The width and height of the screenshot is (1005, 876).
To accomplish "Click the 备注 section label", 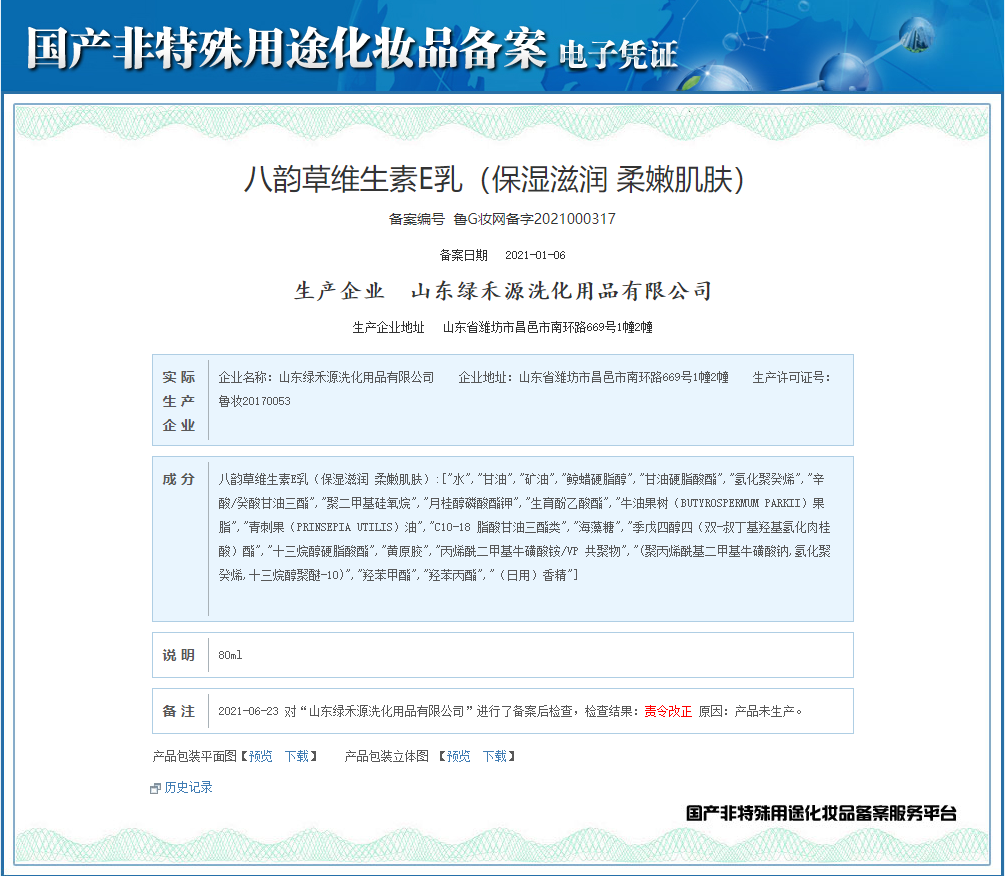I will click(179, 711).
